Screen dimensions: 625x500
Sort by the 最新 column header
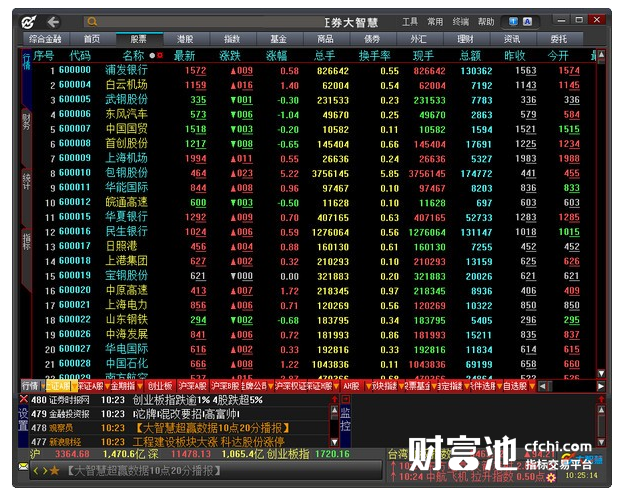185,56
